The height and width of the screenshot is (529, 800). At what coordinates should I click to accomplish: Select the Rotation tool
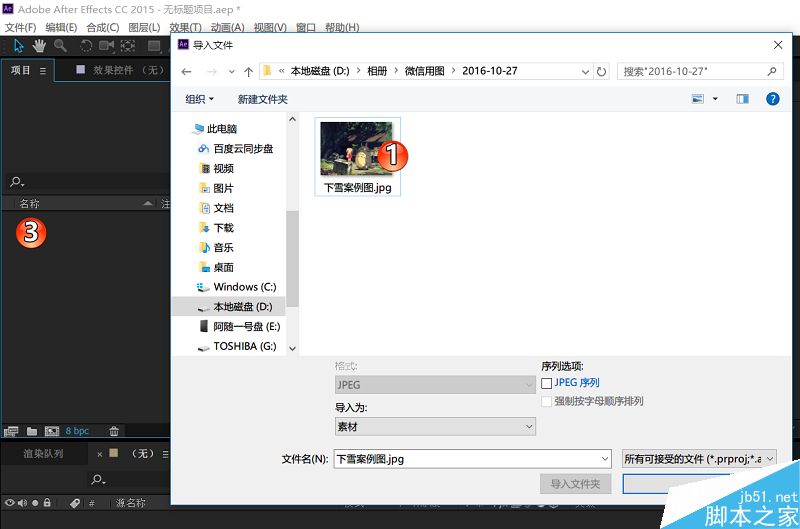[86, 45]
